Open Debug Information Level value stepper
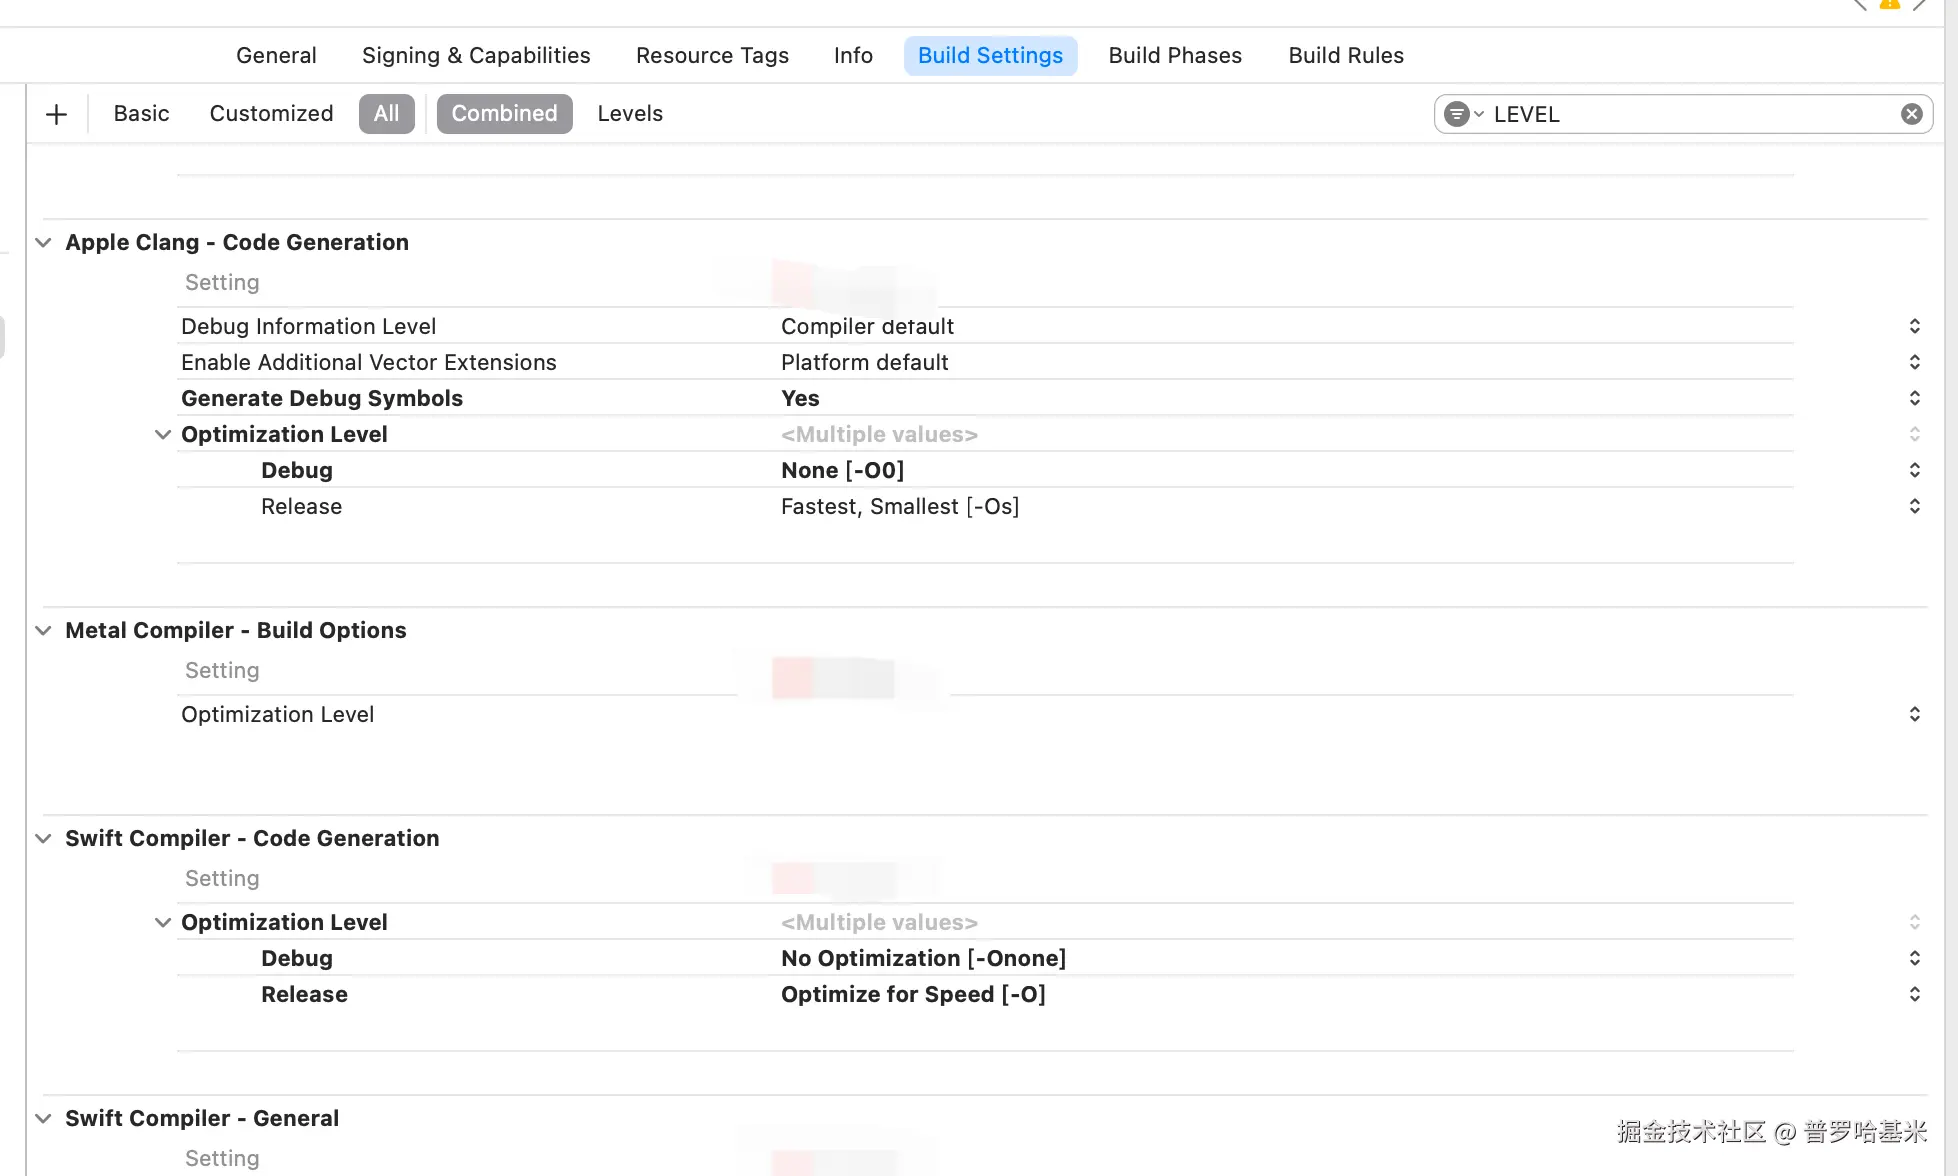The image size is (1958, 1176). pyautogui.click(x=1914, y=326)
